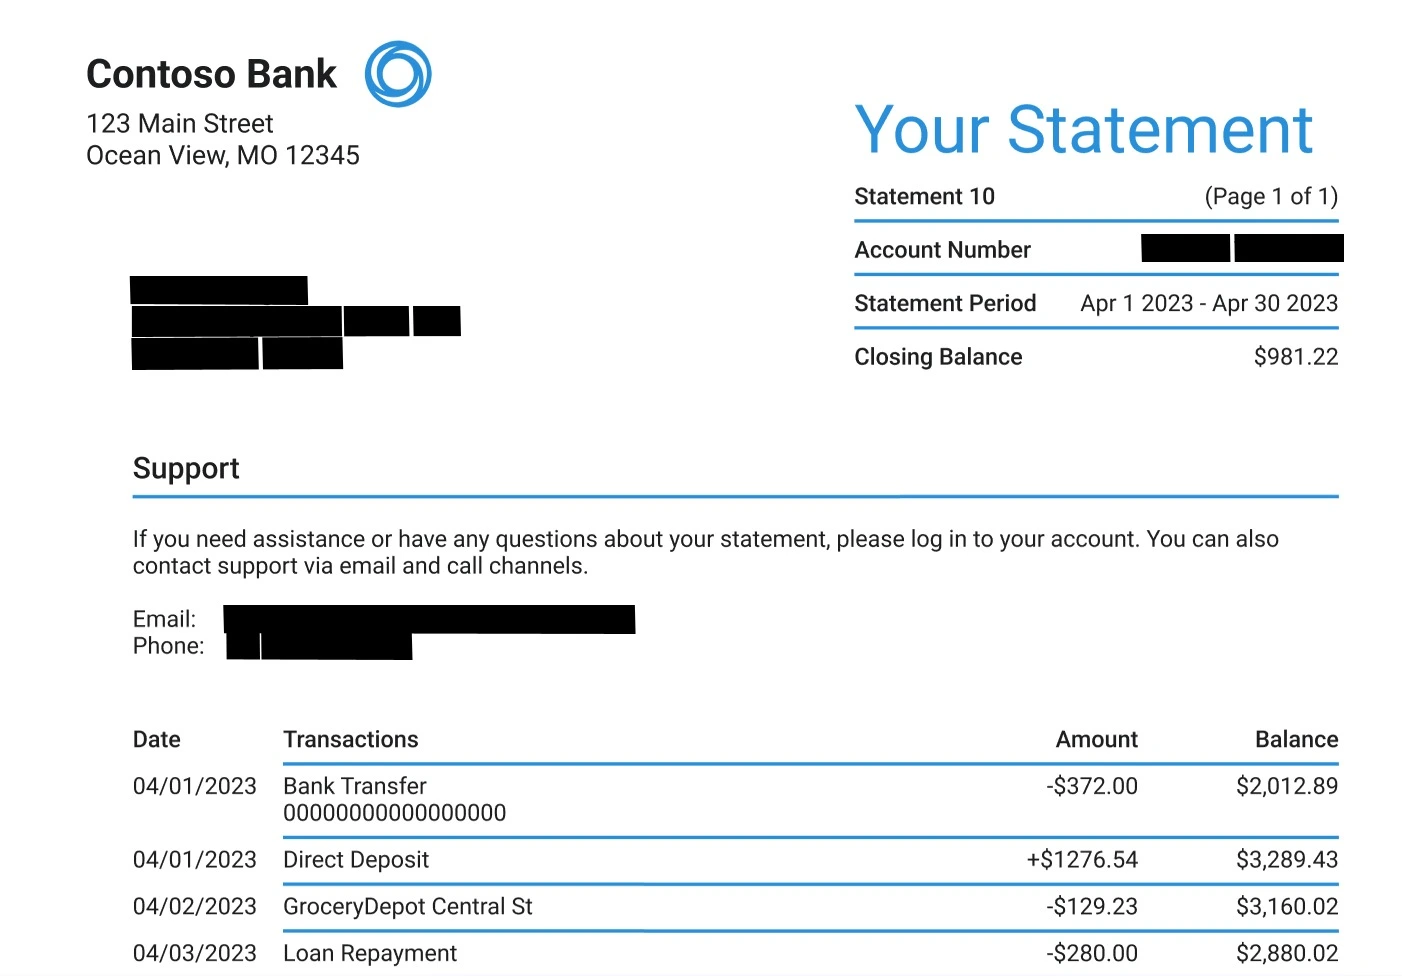Click the "Balance" column header
The image size is (1402, 976).
tap(1296, 740)
